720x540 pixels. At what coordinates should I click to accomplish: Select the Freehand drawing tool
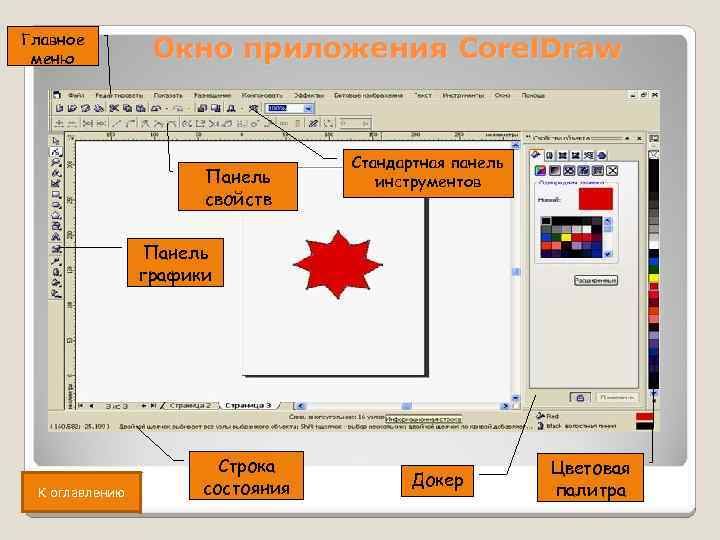(x=56, y=173)
